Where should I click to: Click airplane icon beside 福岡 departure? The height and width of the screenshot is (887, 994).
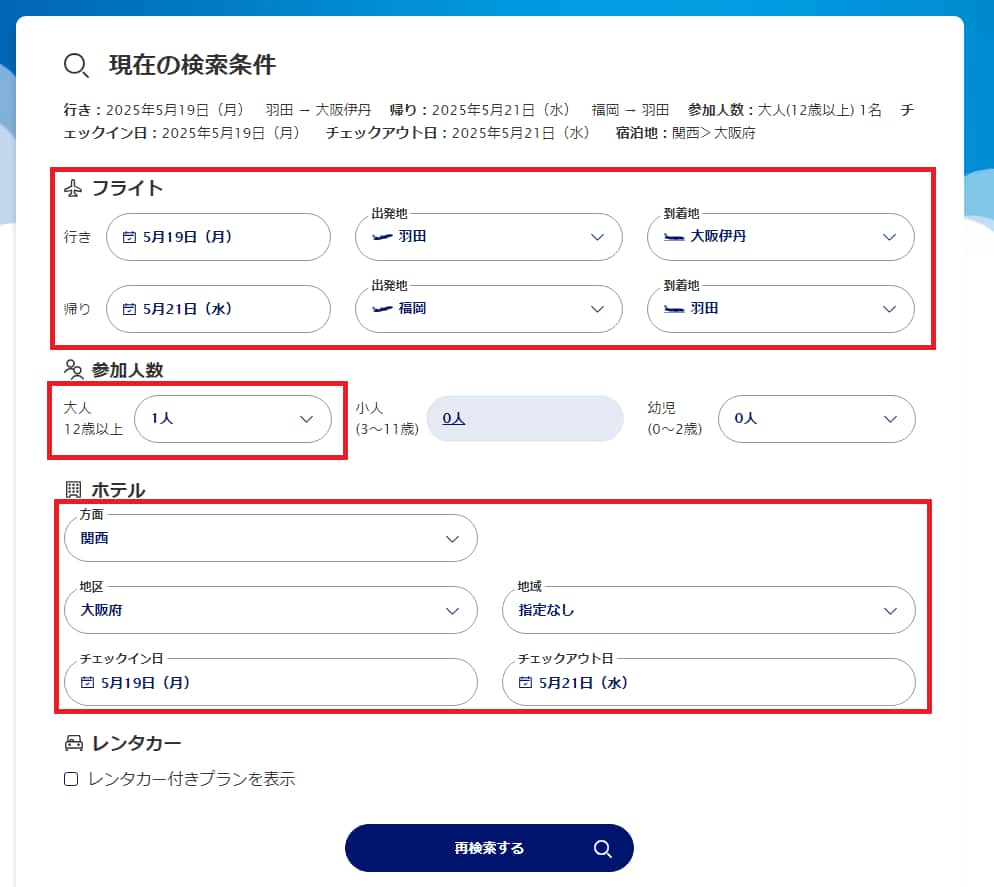(381, 309)
